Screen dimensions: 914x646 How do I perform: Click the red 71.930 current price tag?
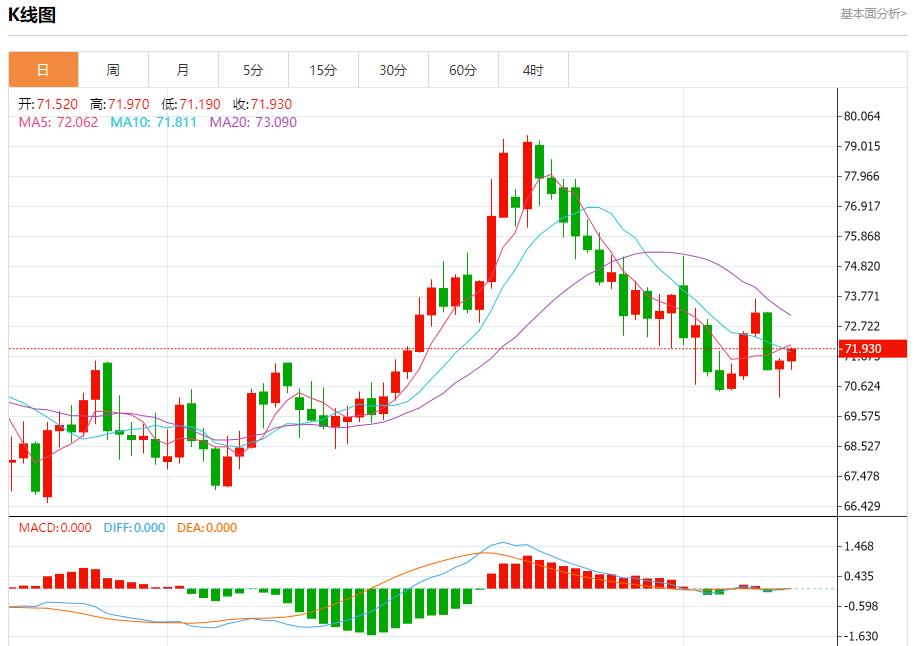pos(872,349)
